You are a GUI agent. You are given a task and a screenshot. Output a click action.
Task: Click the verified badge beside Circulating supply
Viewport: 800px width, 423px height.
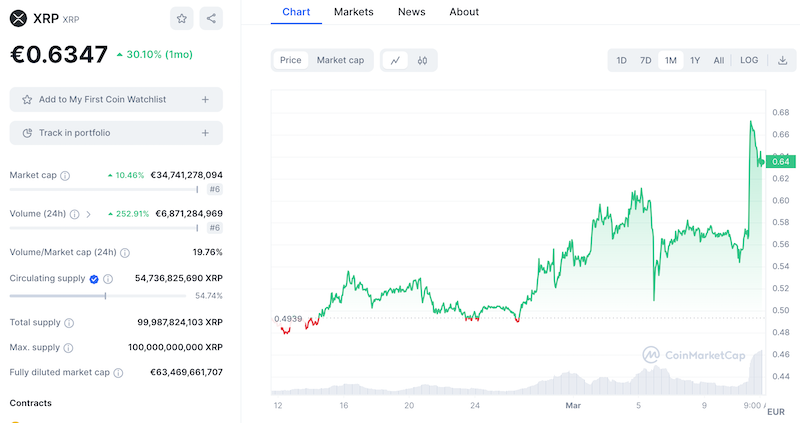94,279
